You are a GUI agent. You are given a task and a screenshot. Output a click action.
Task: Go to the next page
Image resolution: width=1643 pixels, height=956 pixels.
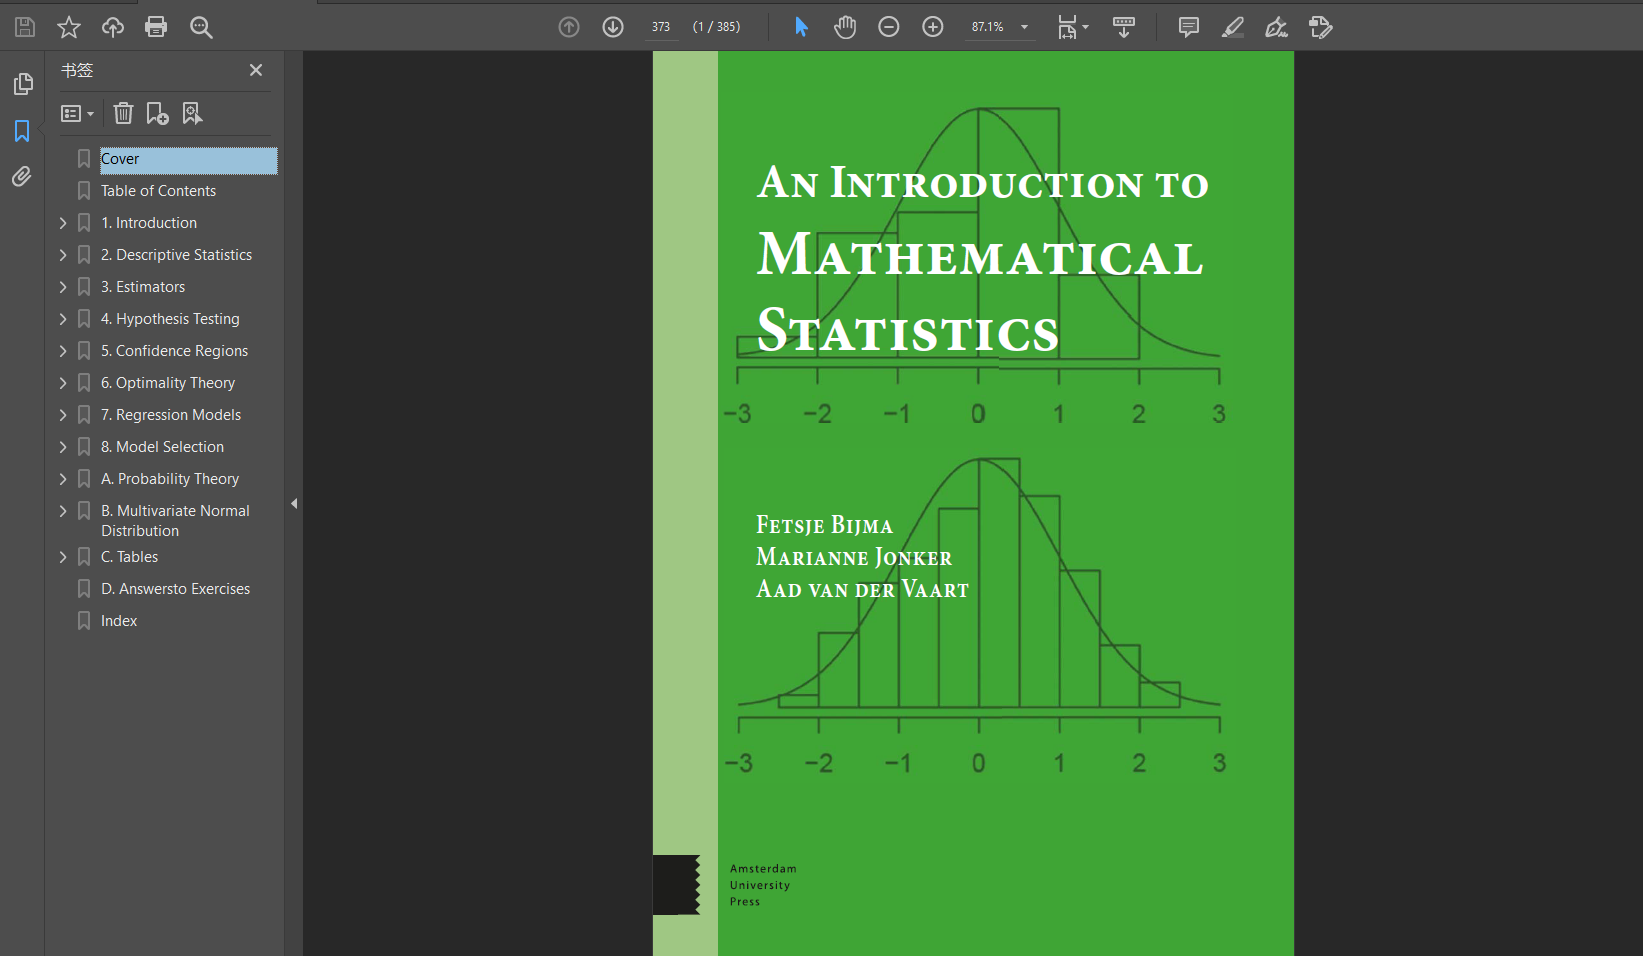click(x=613, y=27)
